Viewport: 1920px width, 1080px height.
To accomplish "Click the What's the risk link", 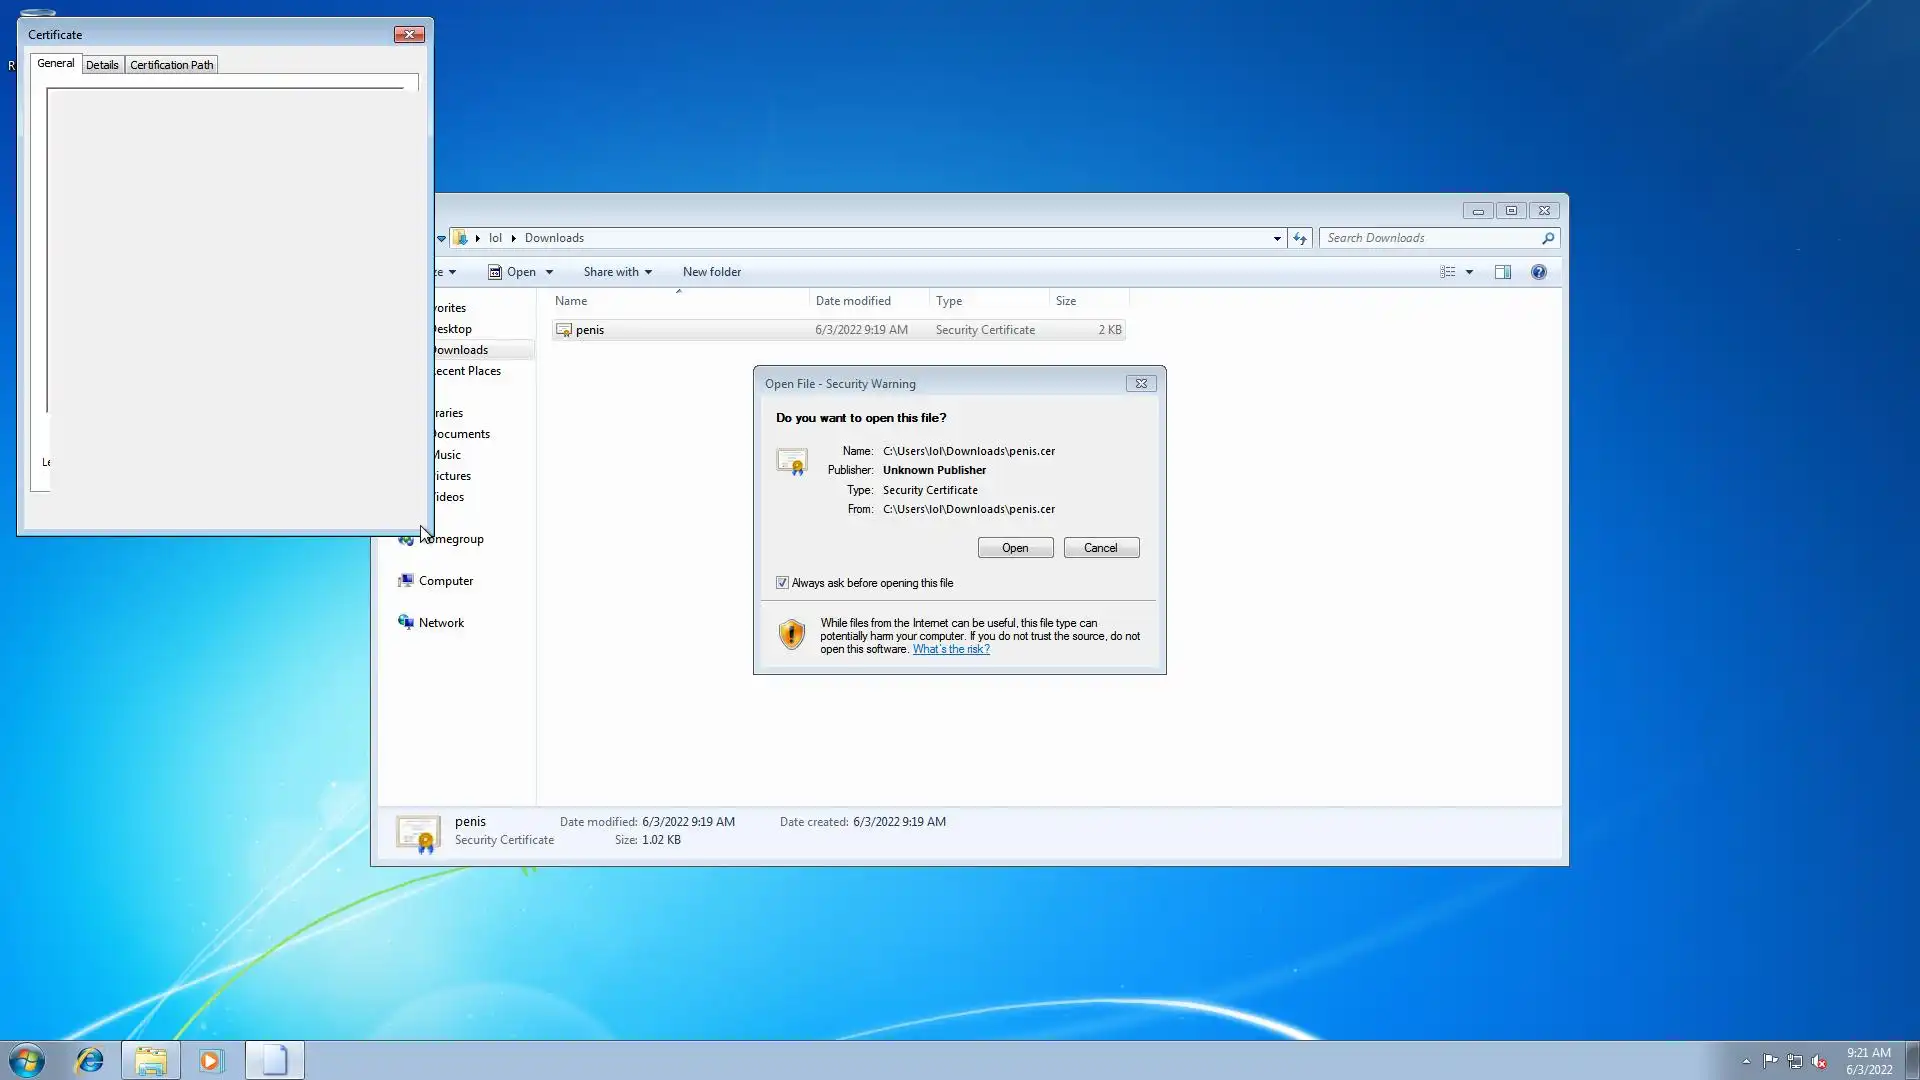I will pyautogui.click(x=950, y=649).
